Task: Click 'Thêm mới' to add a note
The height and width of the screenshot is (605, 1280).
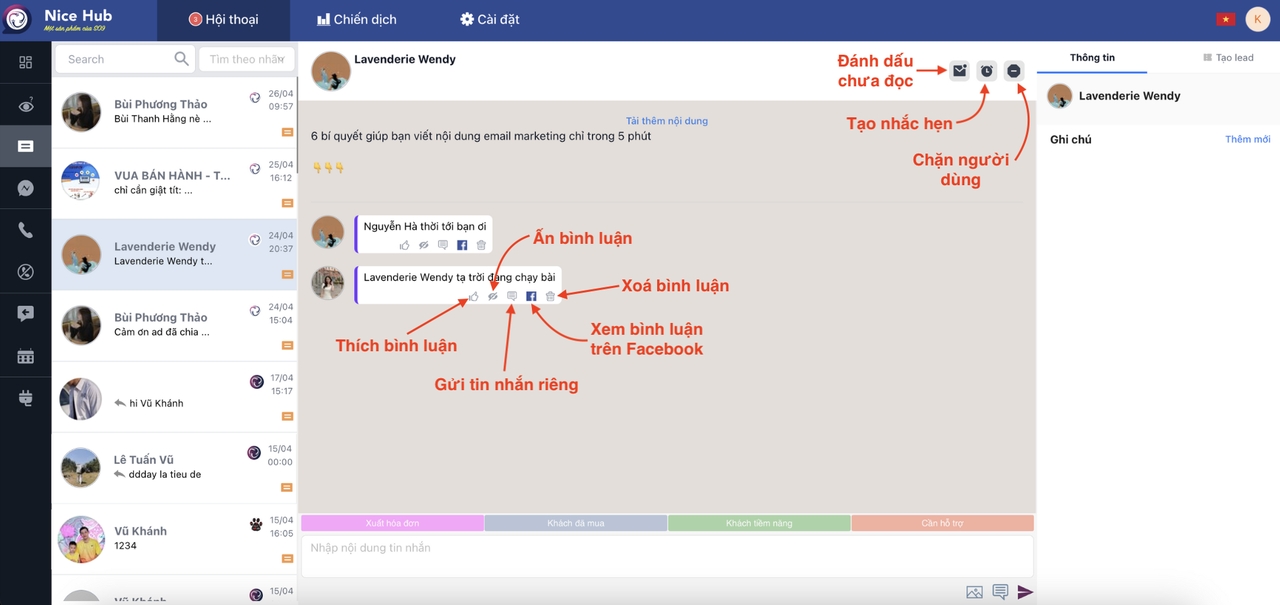Action: [x=1248, y=139]
